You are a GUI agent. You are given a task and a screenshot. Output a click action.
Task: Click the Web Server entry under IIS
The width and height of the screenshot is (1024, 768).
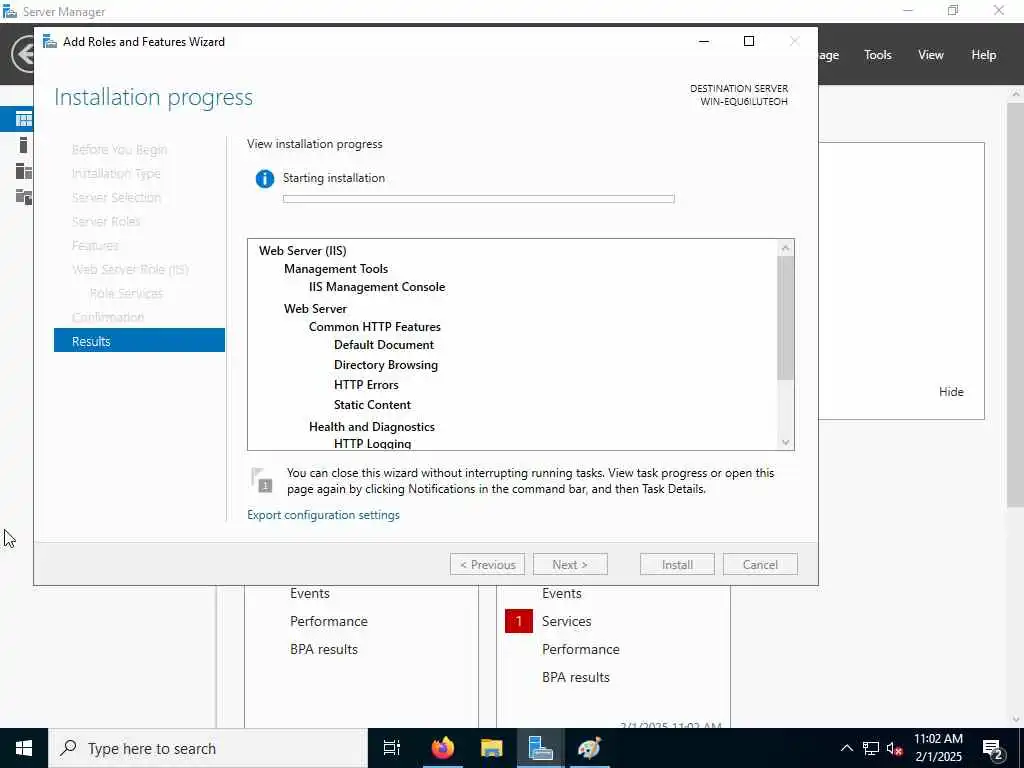click(x=315, y=309)
